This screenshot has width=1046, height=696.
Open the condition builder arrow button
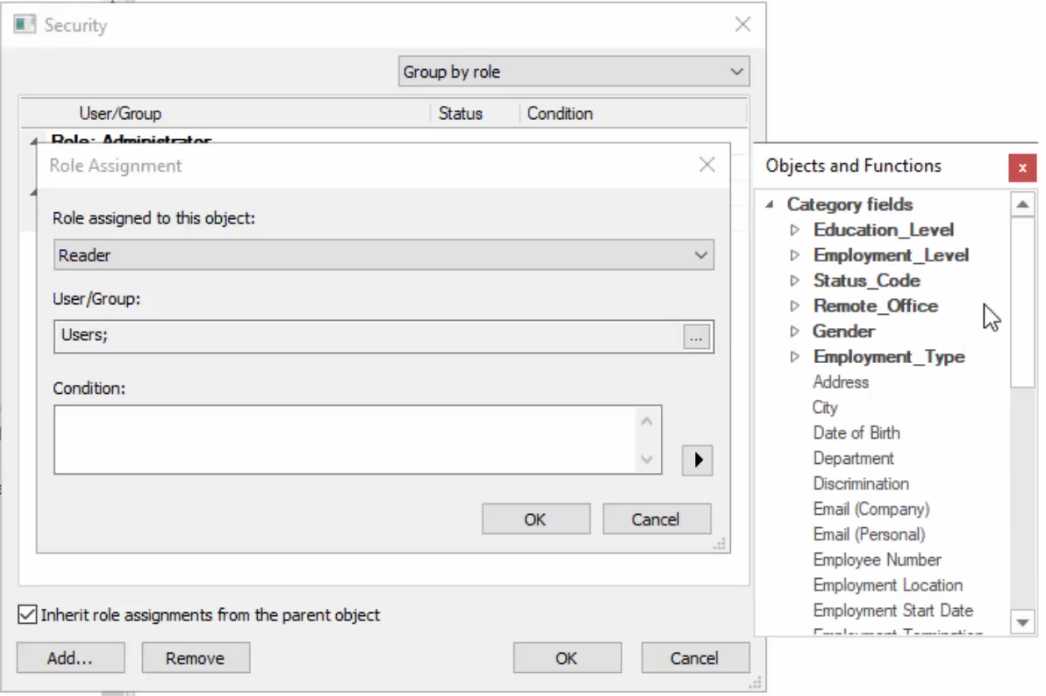697,460
